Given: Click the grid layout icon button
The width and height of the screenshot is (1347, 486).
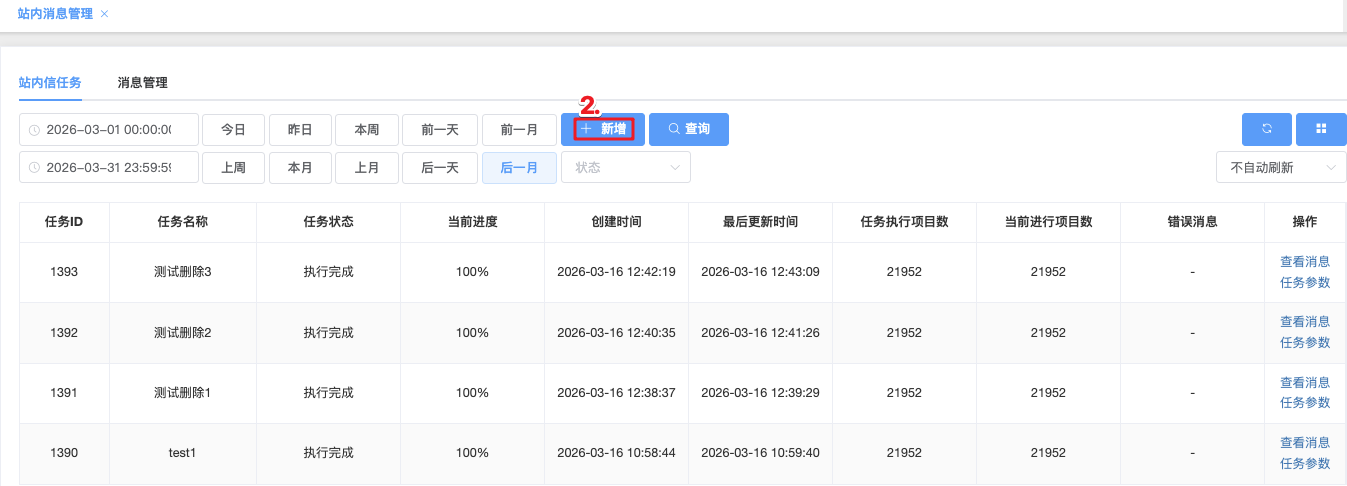Looking at the screenshot, I should [x=1321, y=129].
